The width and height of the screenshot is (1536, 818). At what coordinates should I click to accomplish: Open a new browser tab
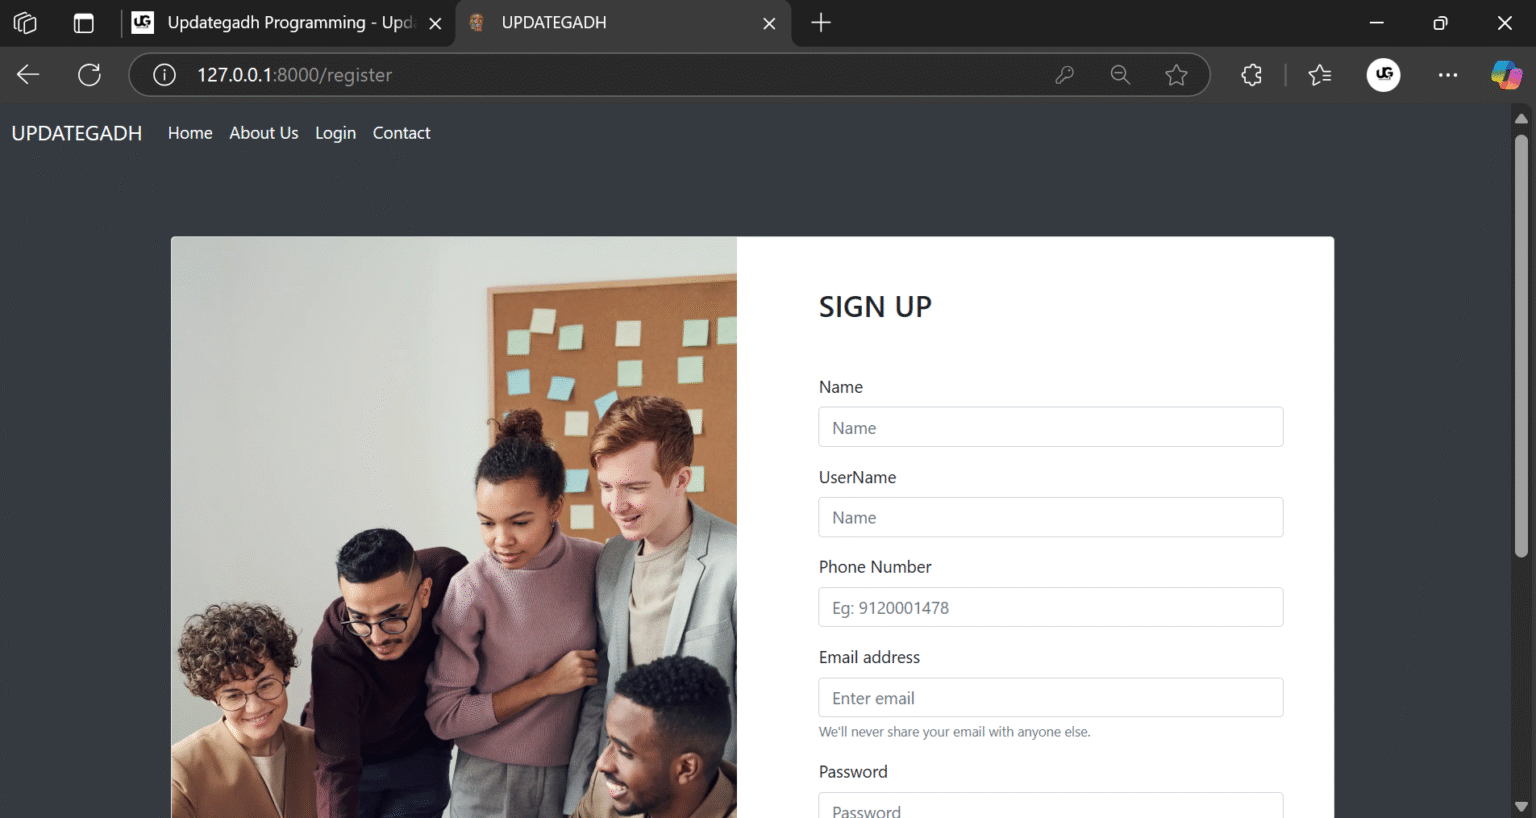coord(820,23)
